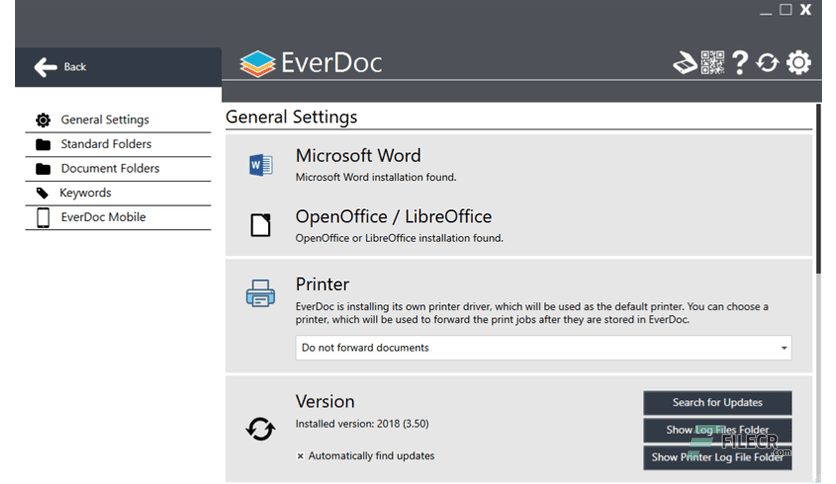Open EverDoc Mobile settings
Viewport: 836px width, 484px height.
118,217
